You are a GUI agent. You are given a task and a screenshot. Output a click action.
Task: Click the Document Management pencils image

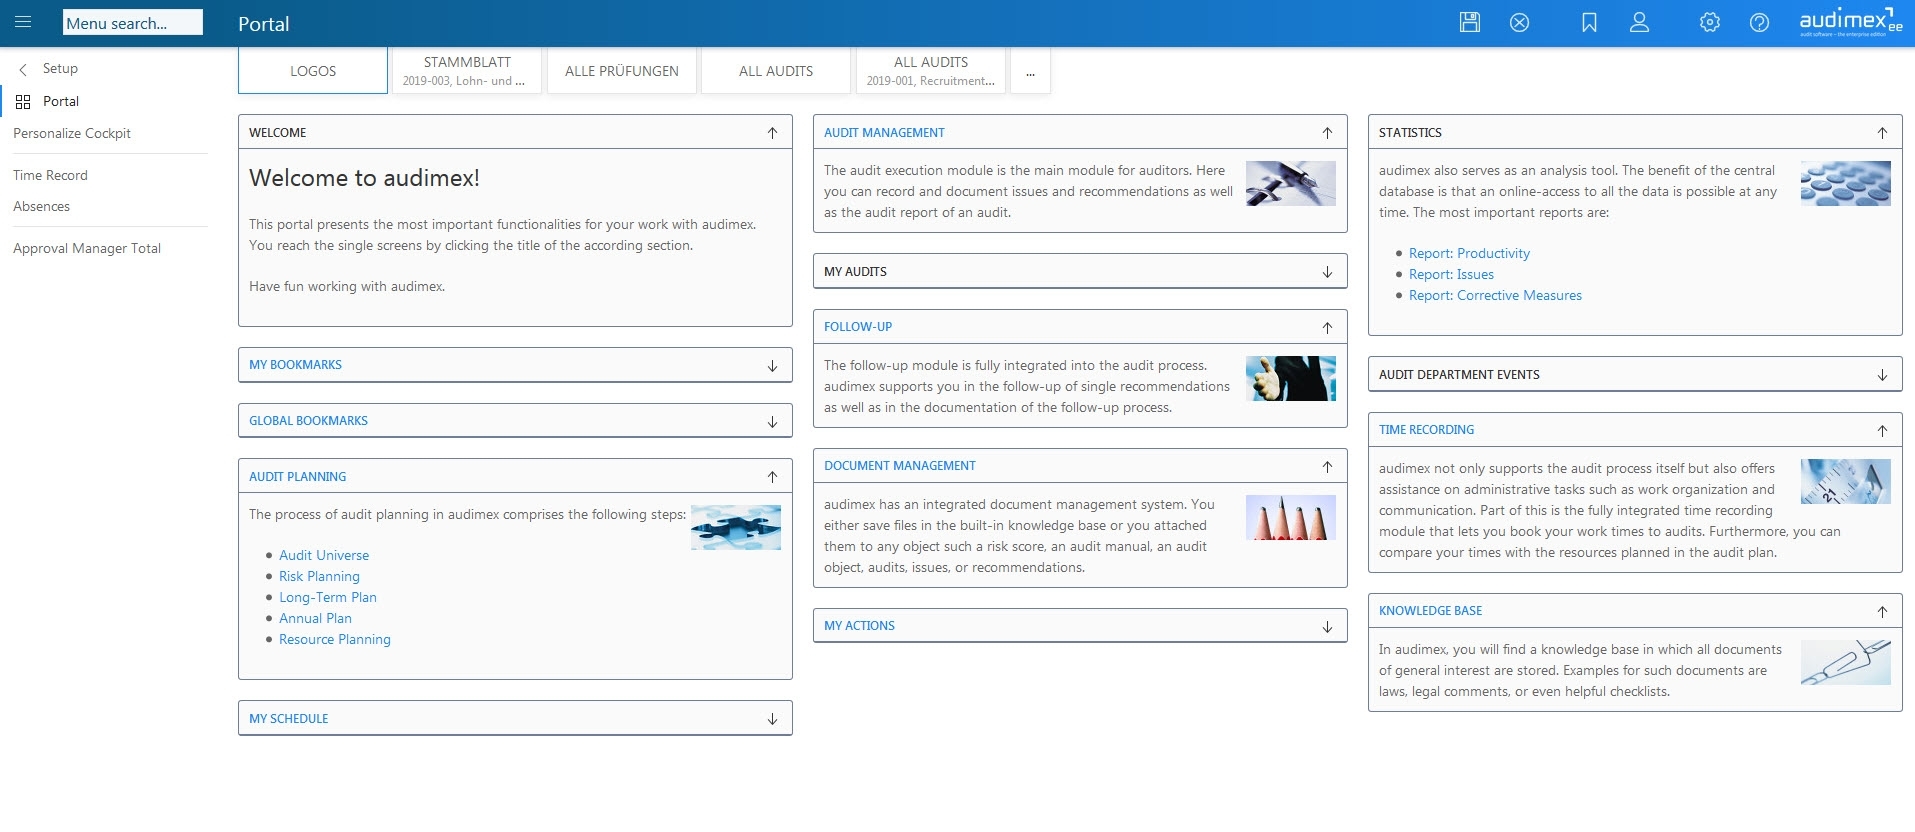tap(1290, 517)
